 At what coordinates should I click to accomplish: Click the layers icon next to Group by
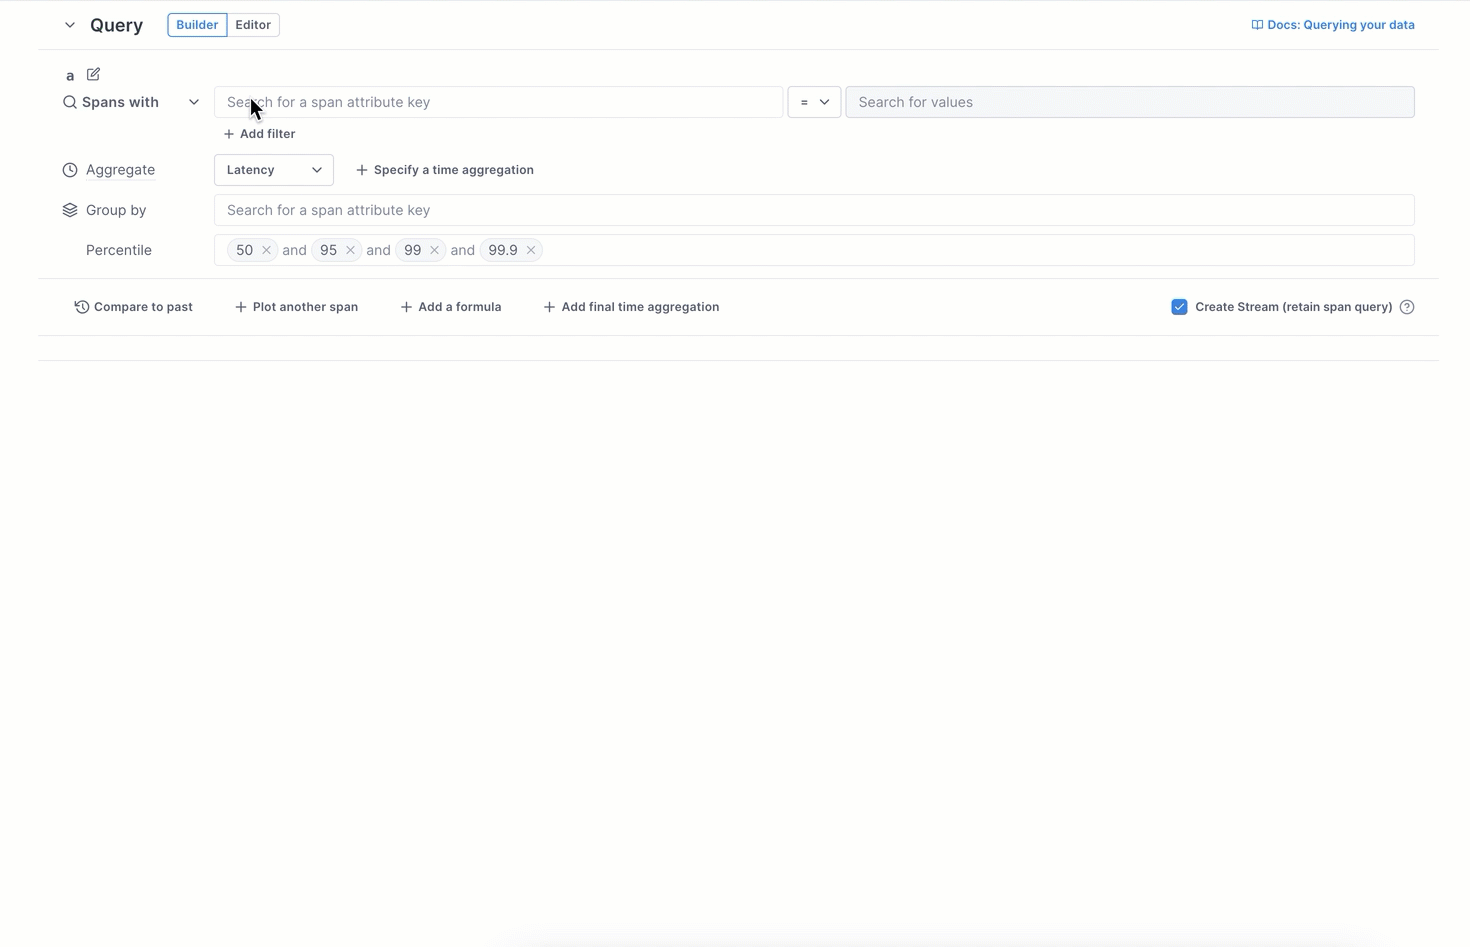(x=69, y=209)
